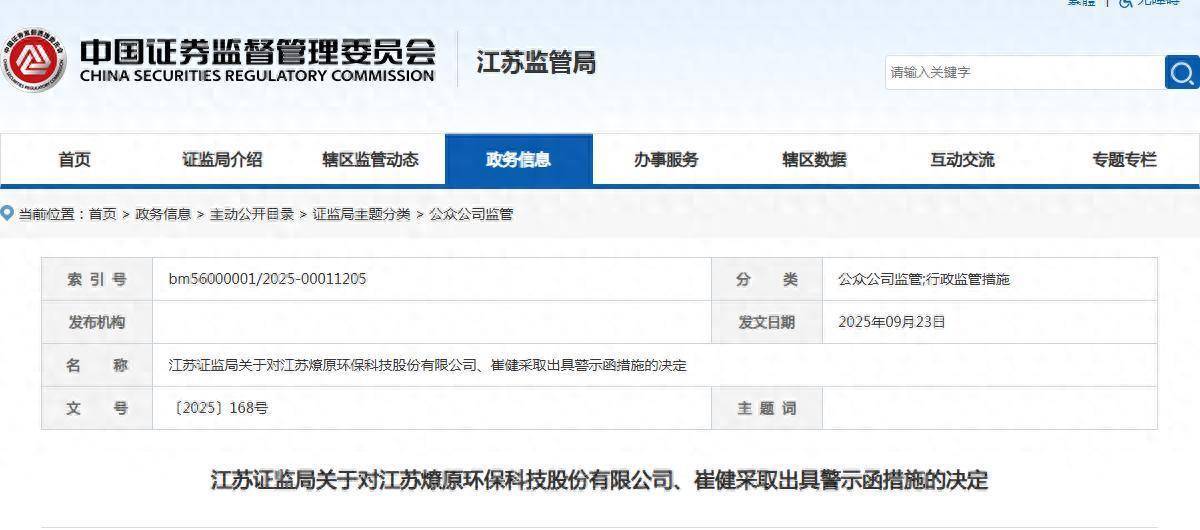Open the 证监局介绍 navigation tab
The height and width of the screenshot is (530, 1200).
point(223,159)
